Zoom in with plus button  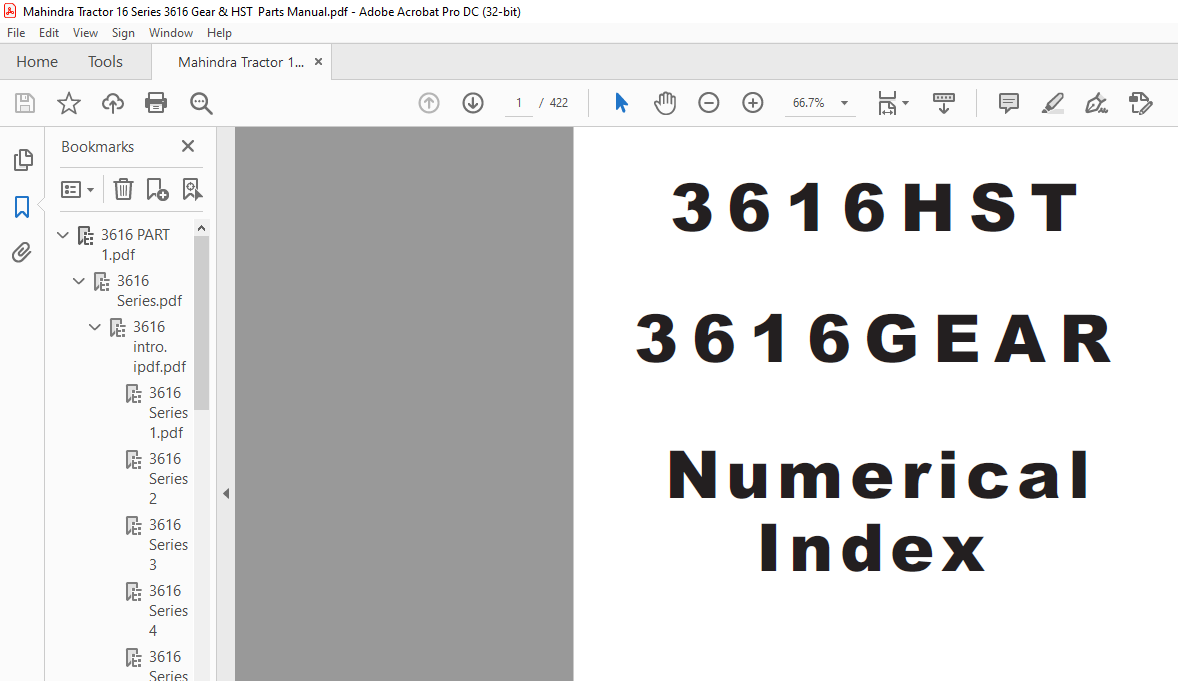752,103
